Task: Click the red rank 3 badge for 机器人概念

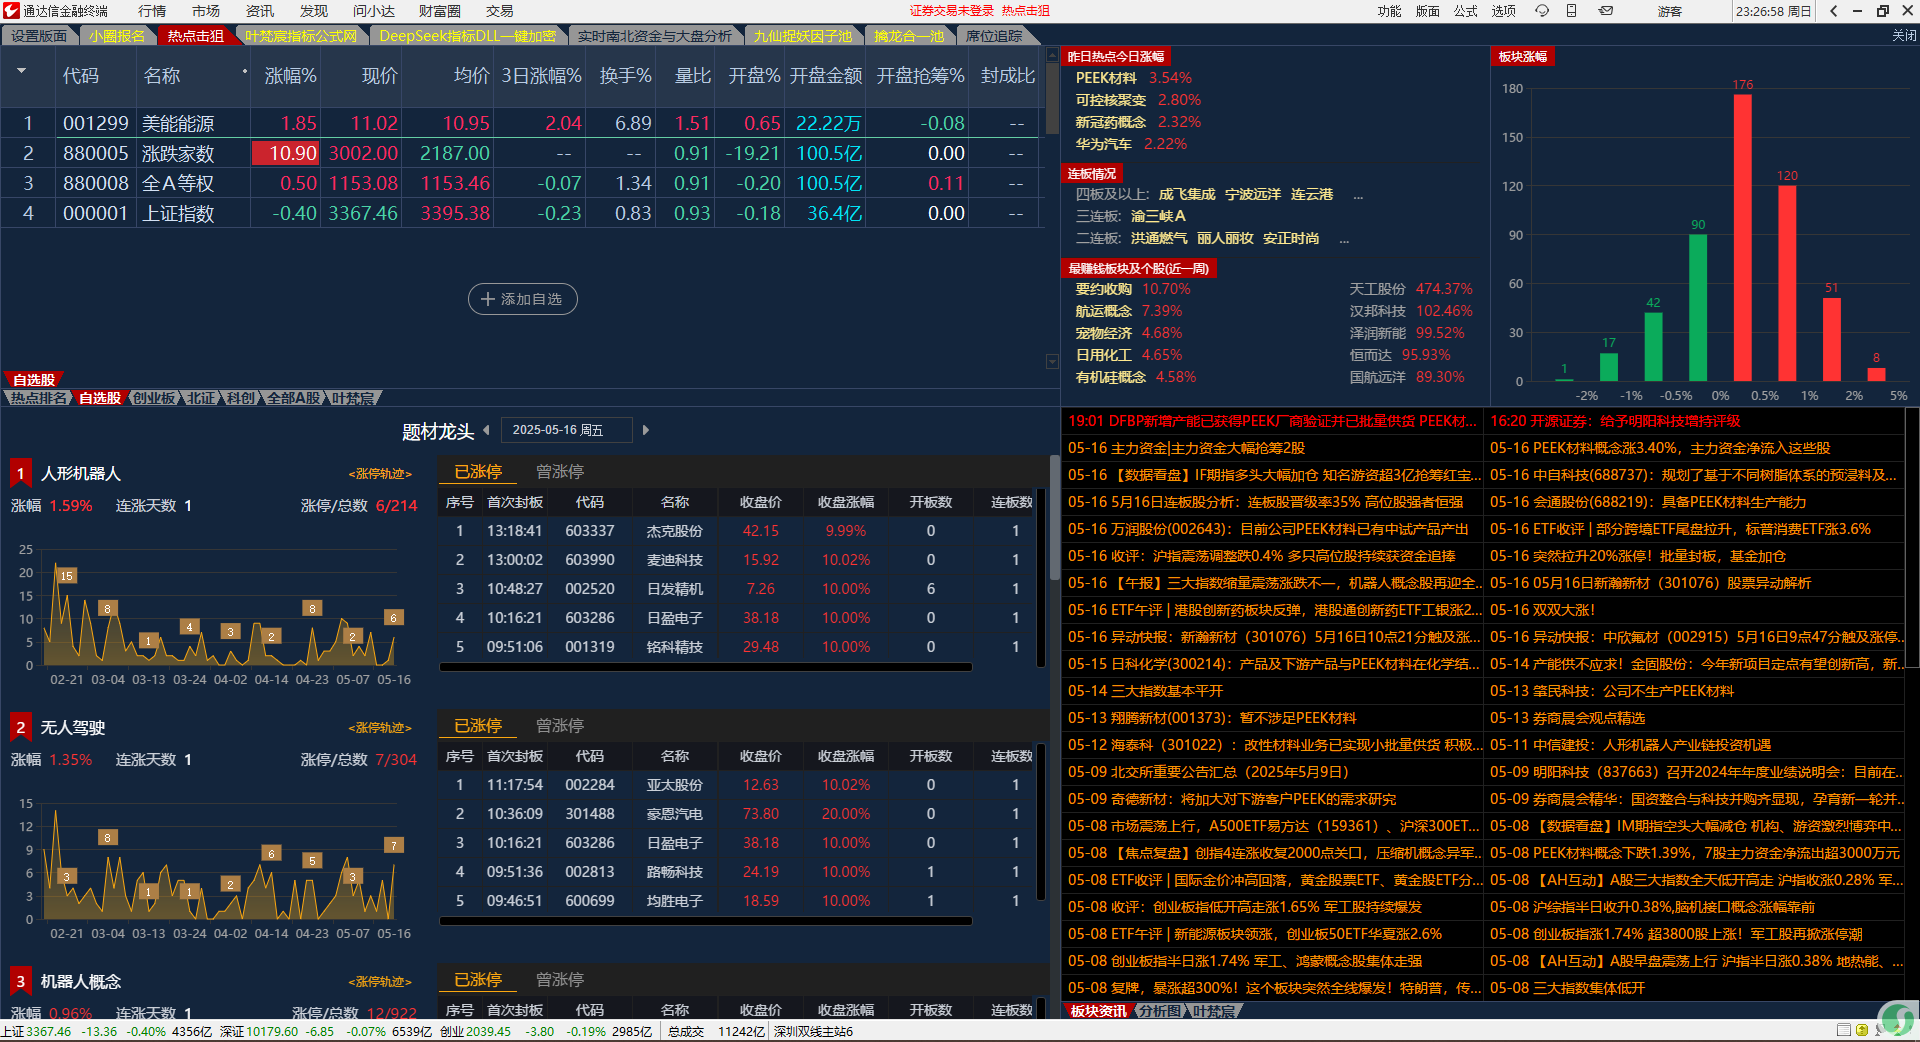Action: tap(20, 981)
